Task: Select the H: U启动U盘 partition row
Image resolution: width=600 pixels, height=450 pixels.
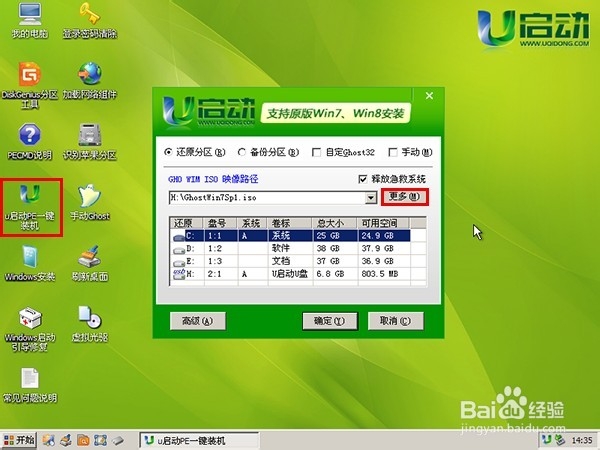Action: [x=291, y=274]
